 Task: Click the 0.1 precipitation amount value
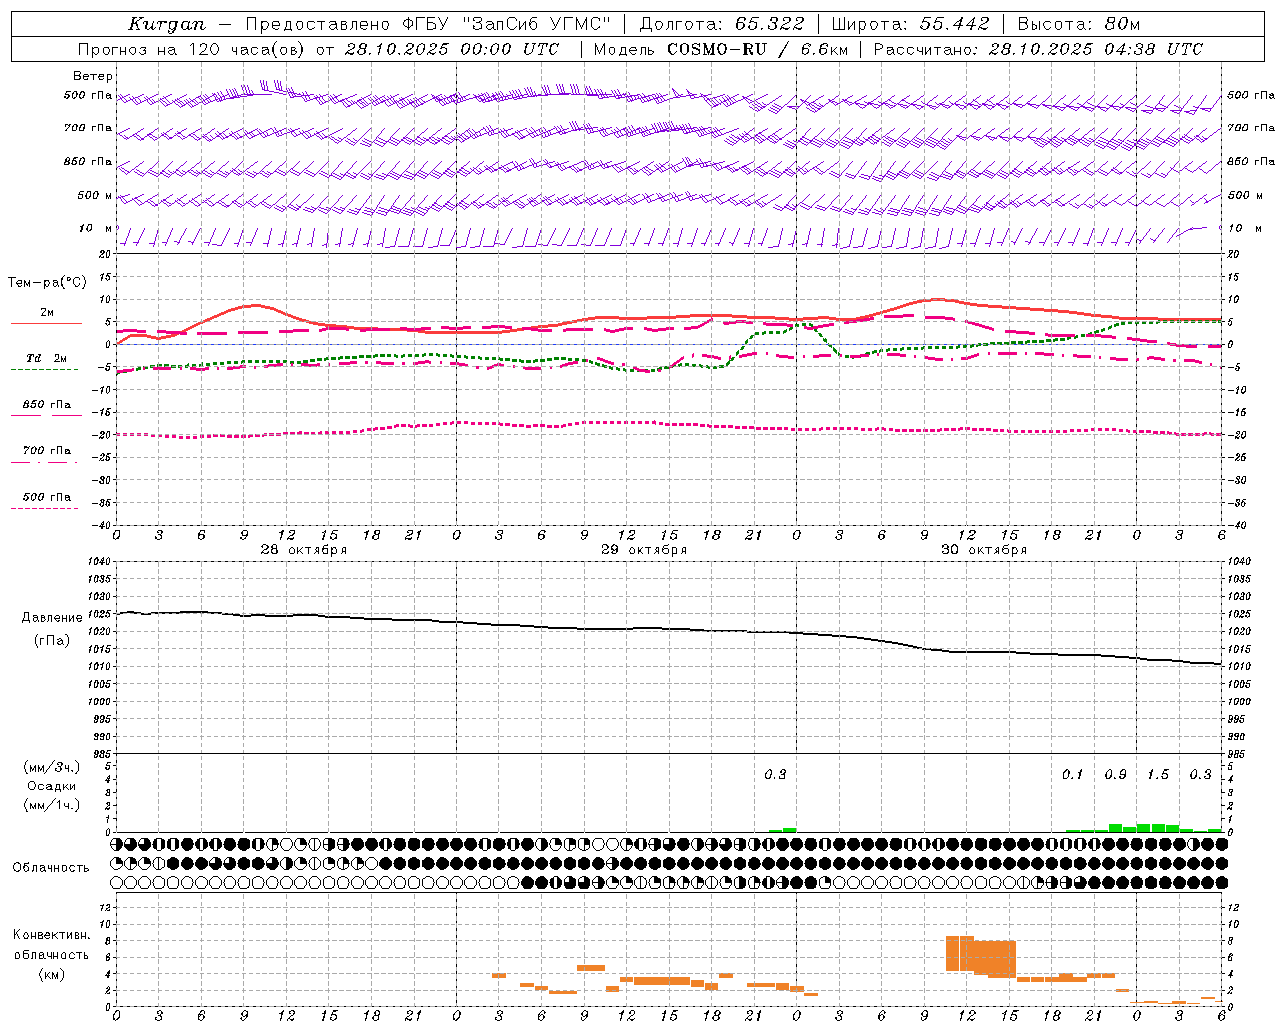coord(1072,775)
